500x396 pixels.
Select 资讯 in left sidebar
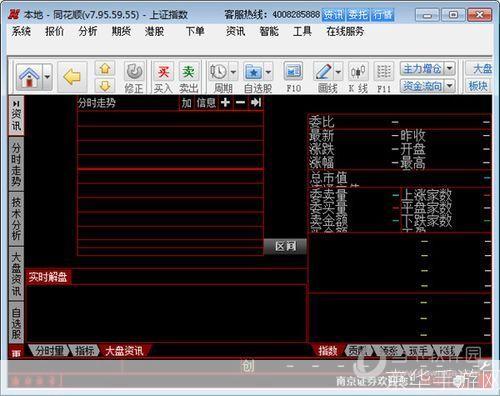pyautogui.click(x=16, y=115)
